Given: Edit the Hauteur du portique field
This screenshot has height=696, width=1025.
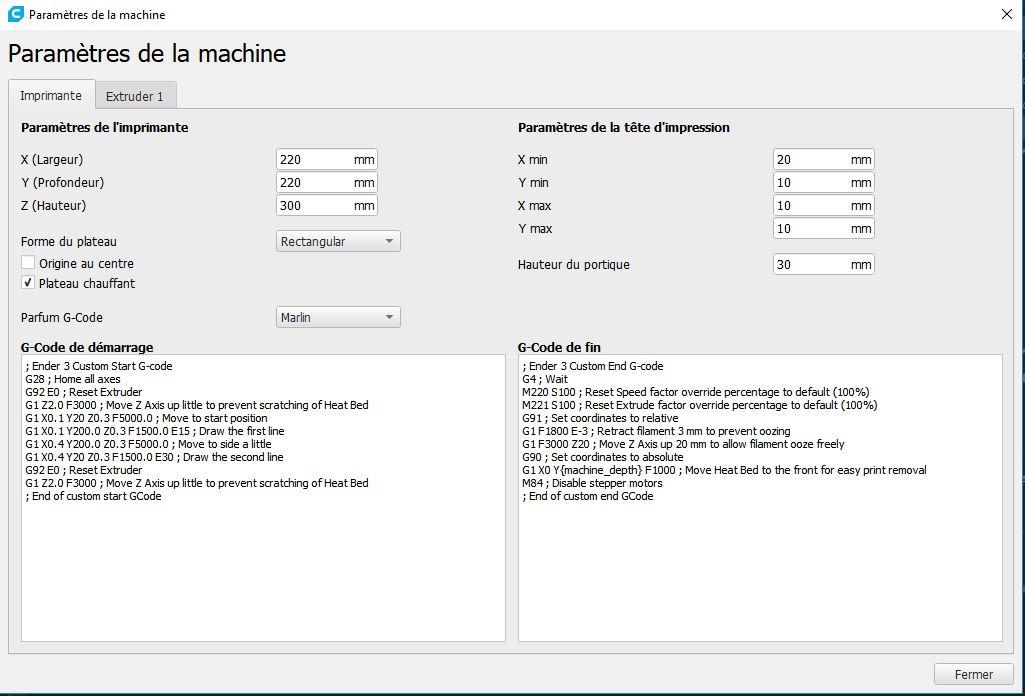Looking at the screenshot, I should tap(823, 264).
